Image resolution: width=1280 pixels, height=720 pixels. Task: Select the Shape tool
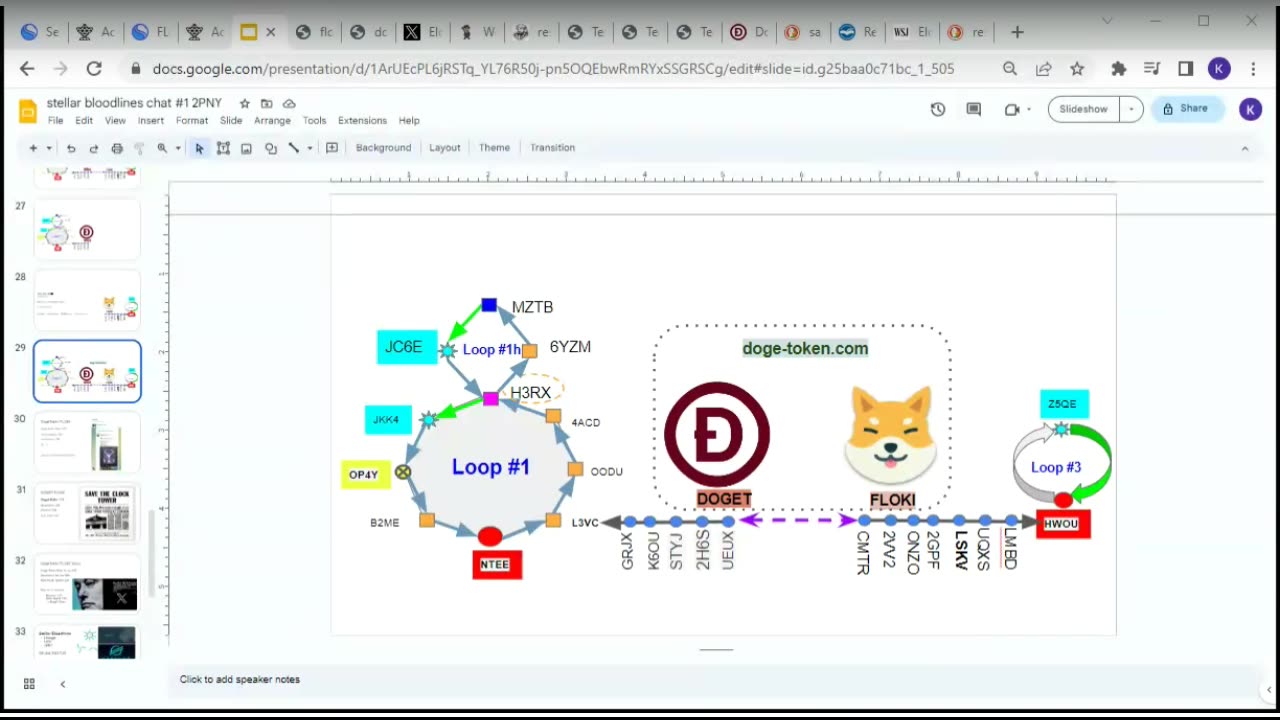[x=270, y=148]
